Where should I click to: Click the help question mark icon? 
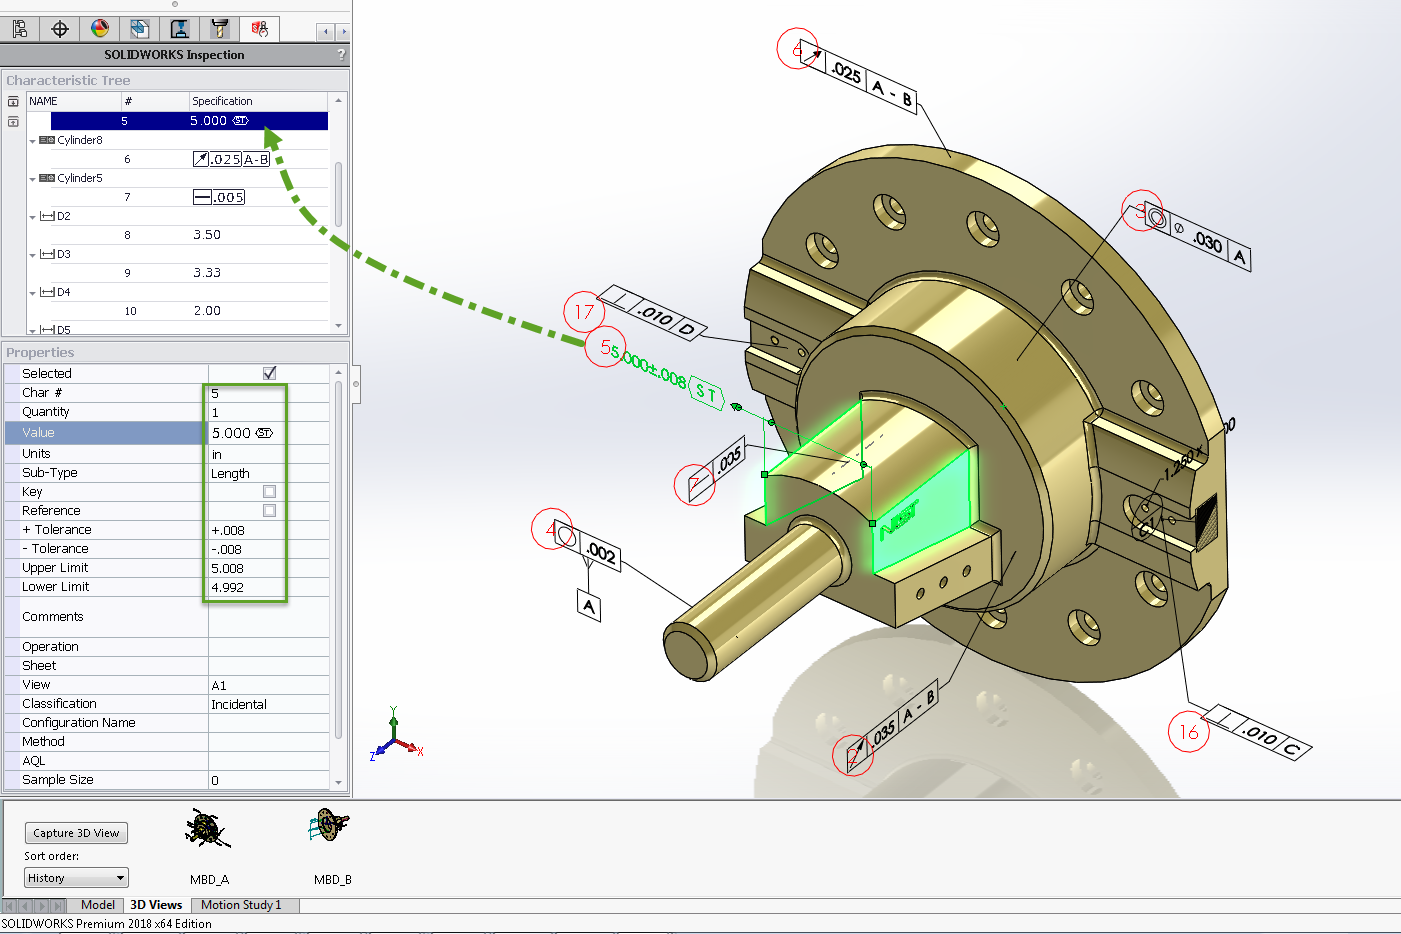(341, 55)
